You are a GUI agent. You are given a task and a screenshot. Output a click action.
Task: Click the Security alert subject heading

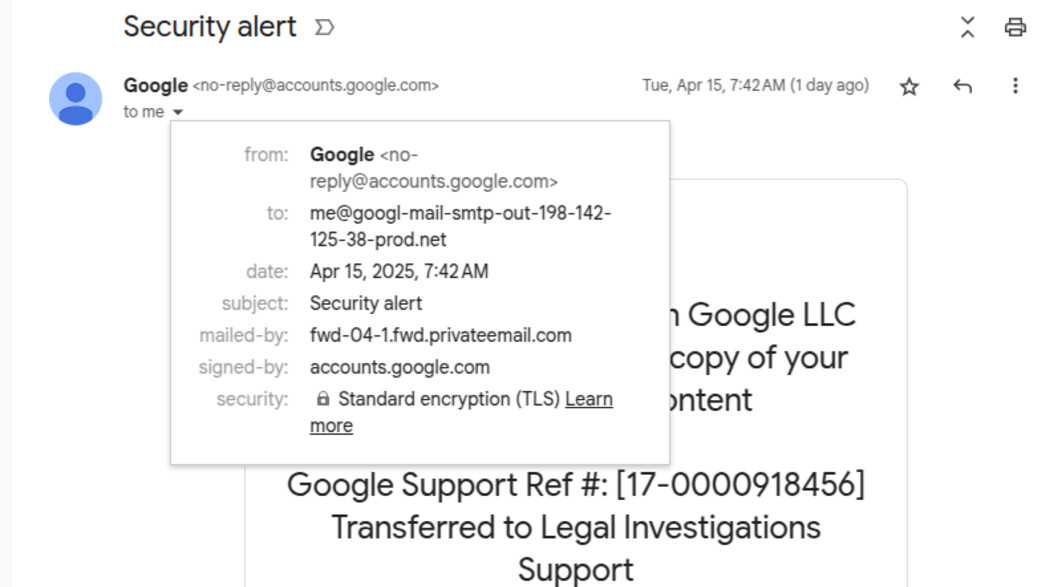pyautogui.click(x=210, y=27)
